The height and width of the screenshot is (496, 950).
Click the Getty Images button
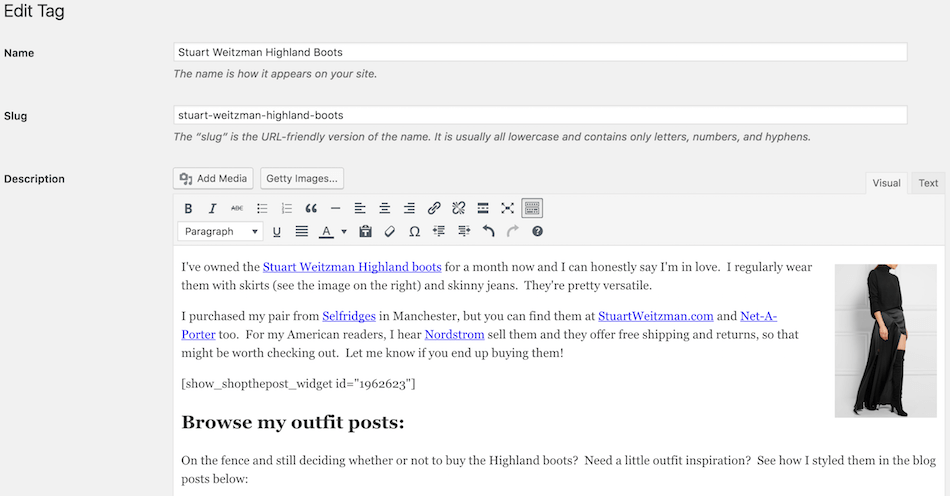302,179
